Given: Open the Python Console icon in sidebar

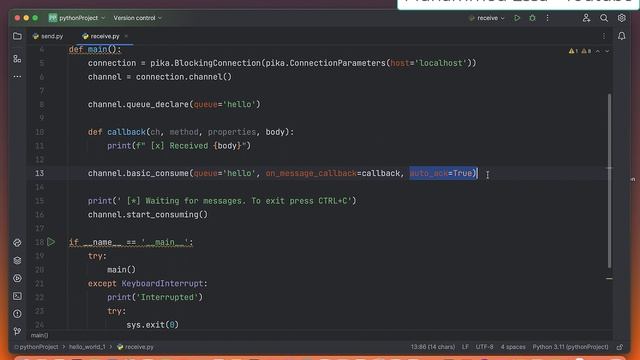Looking at the screenshot, I should [17, 242].
